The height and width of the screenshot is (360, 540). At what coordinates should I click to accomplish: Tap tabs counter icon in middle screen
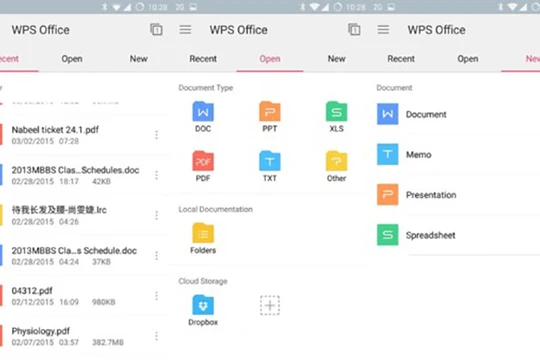click(x=354, y=30)
